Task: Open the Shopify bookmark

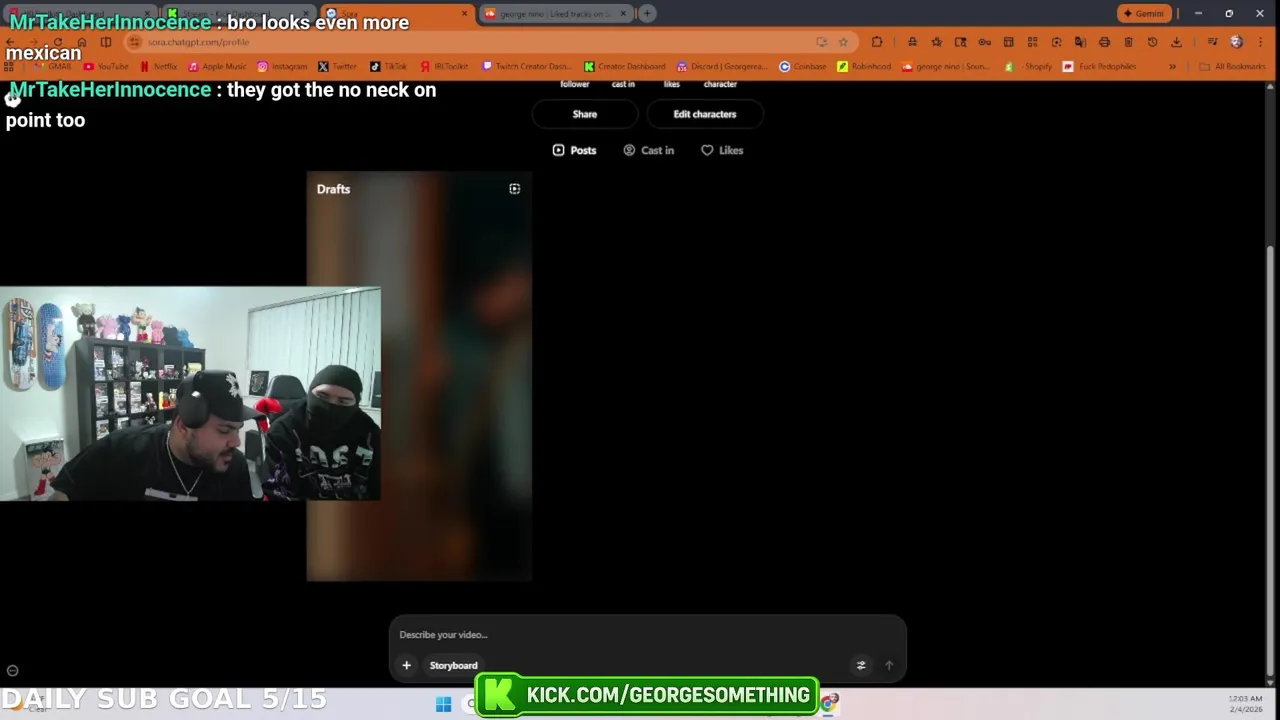Action: 1030,67
